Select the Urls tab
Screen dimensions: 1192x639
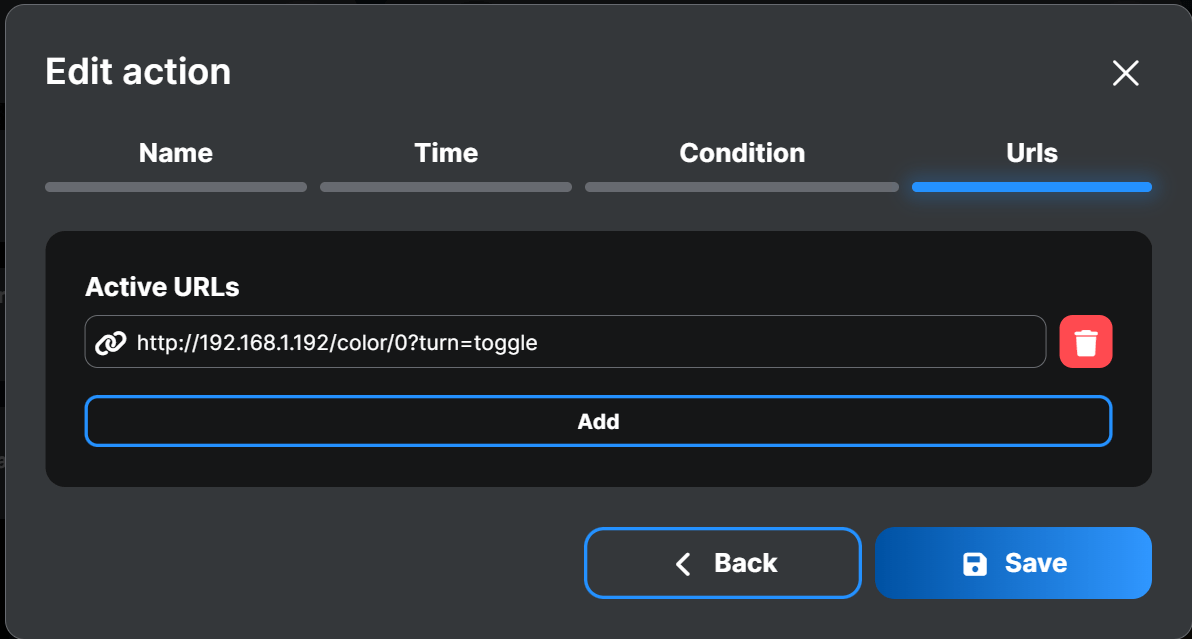[1031, 152]
